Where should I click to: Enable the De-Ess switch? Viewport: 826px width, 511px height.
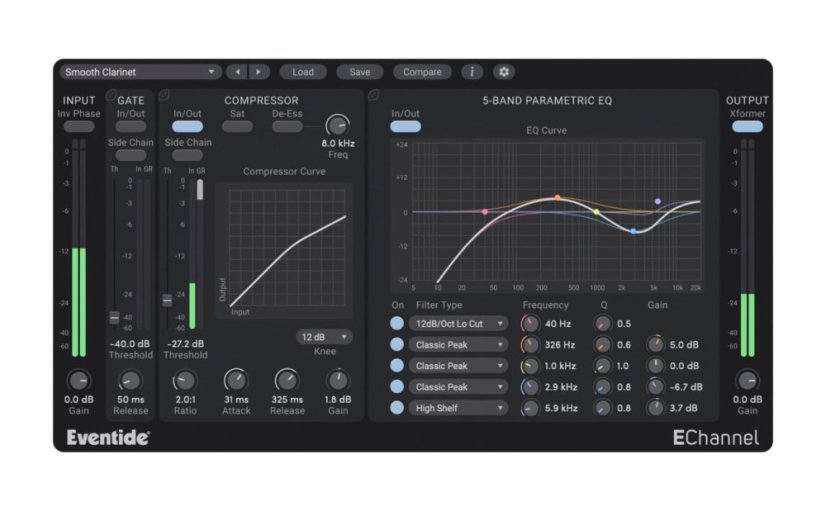click(x=287, y=126)
